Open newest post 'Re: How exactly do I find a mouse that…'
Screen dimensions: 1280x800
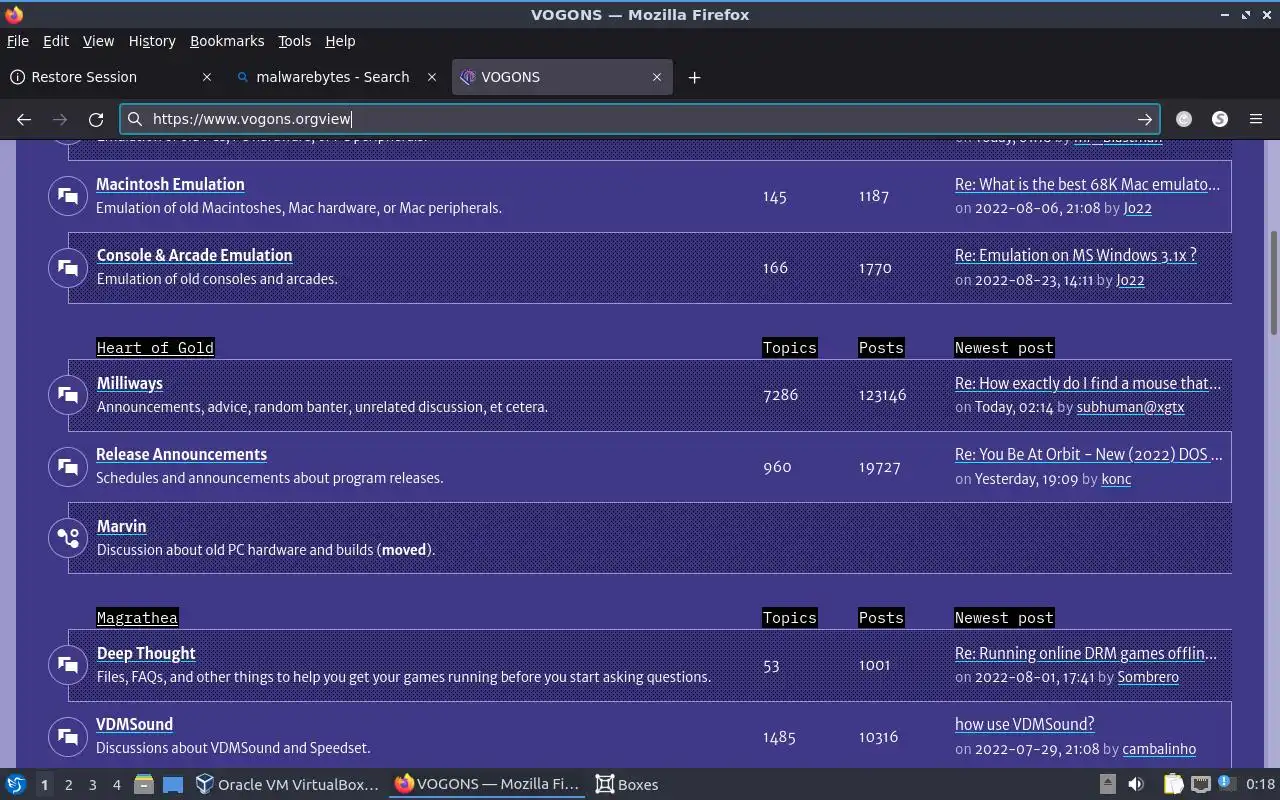click(x=1087, y=383)
